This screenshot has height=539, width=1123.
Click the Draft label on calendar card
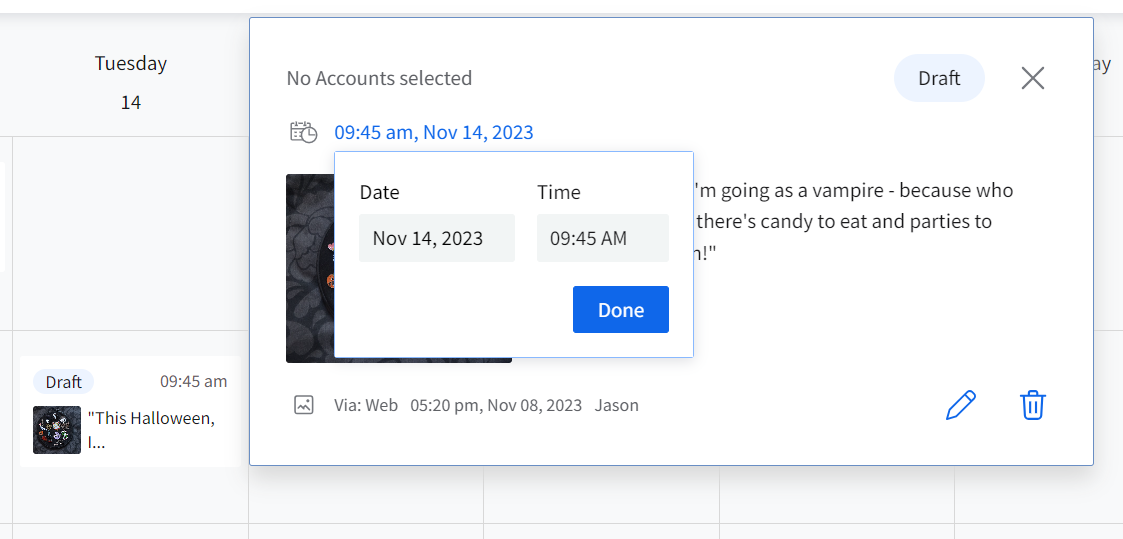[64, 382]
